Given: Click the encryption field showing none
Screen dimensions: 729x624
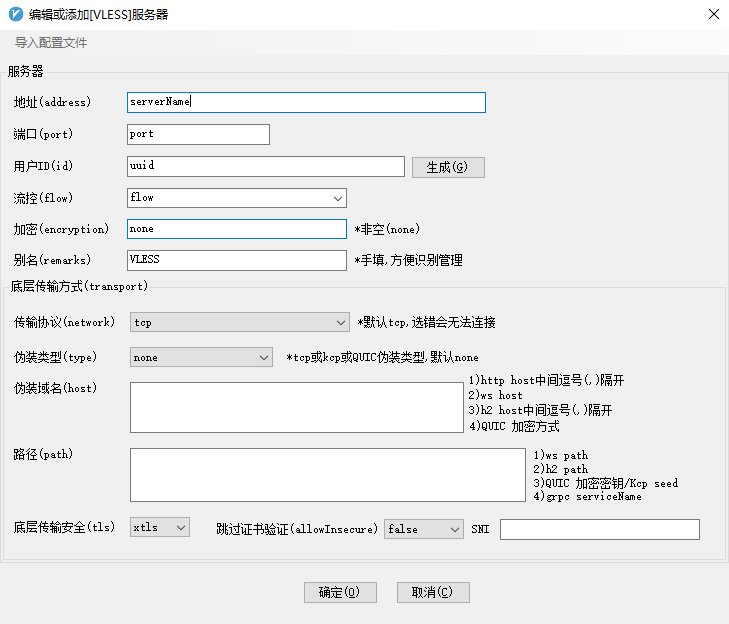Looking at the screenshot, I should [237, 229].
